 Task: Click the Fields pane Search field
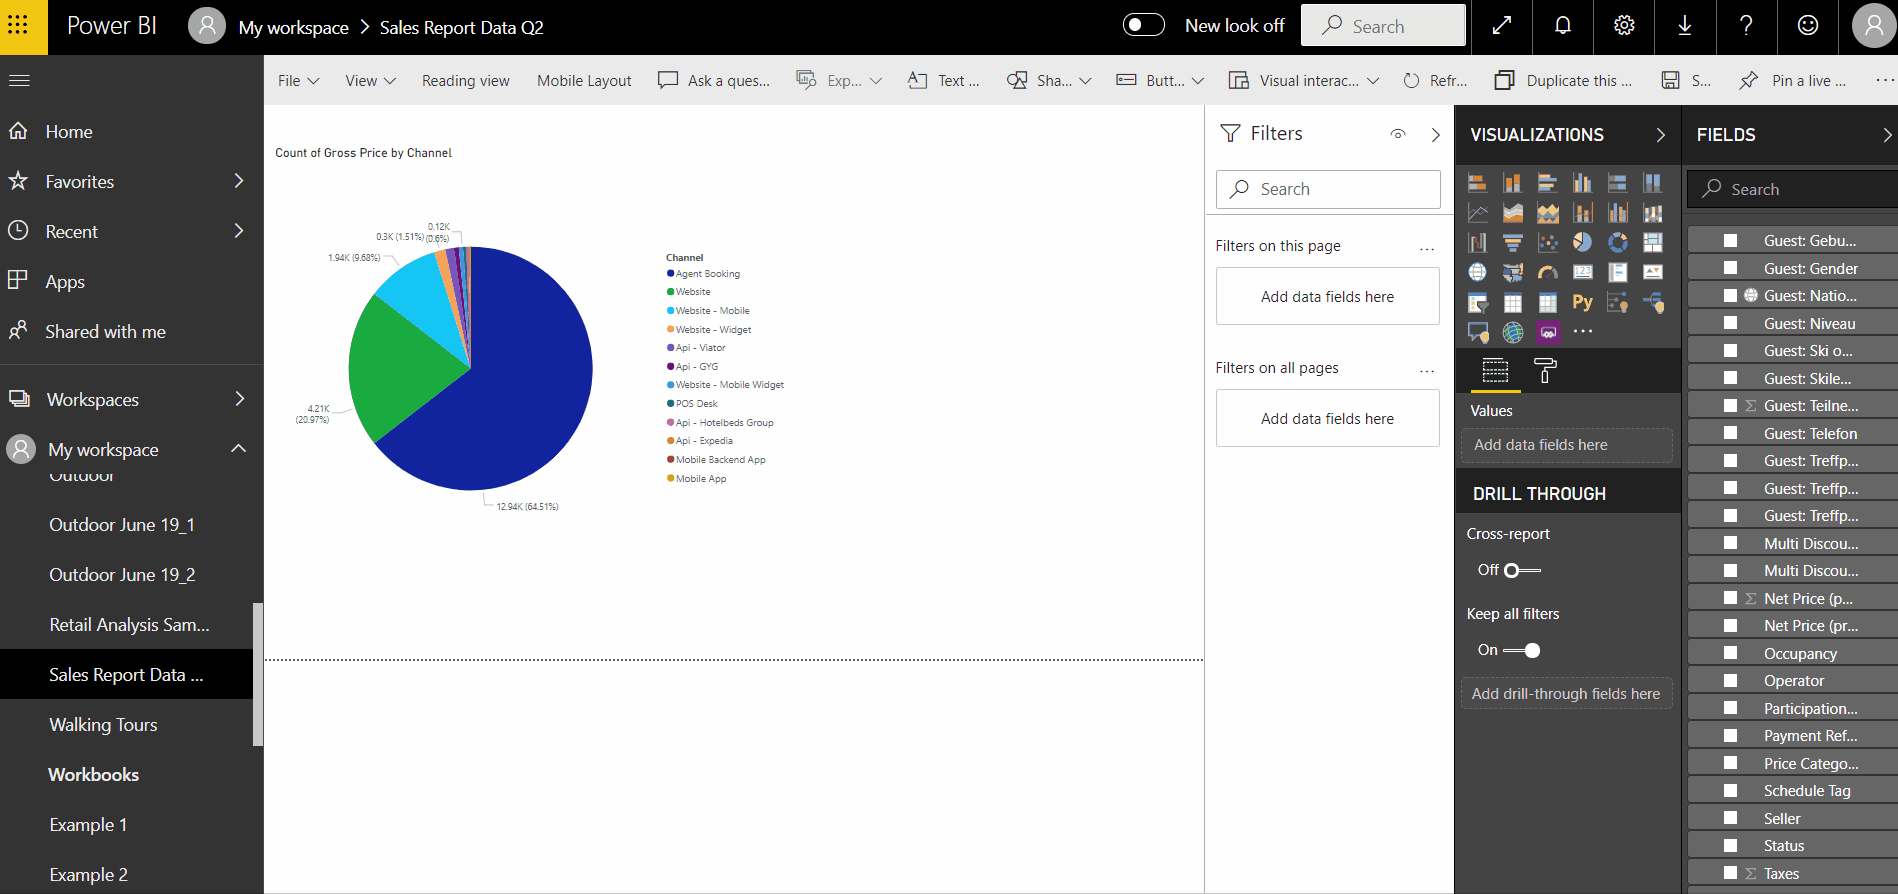pos(1792,189)
